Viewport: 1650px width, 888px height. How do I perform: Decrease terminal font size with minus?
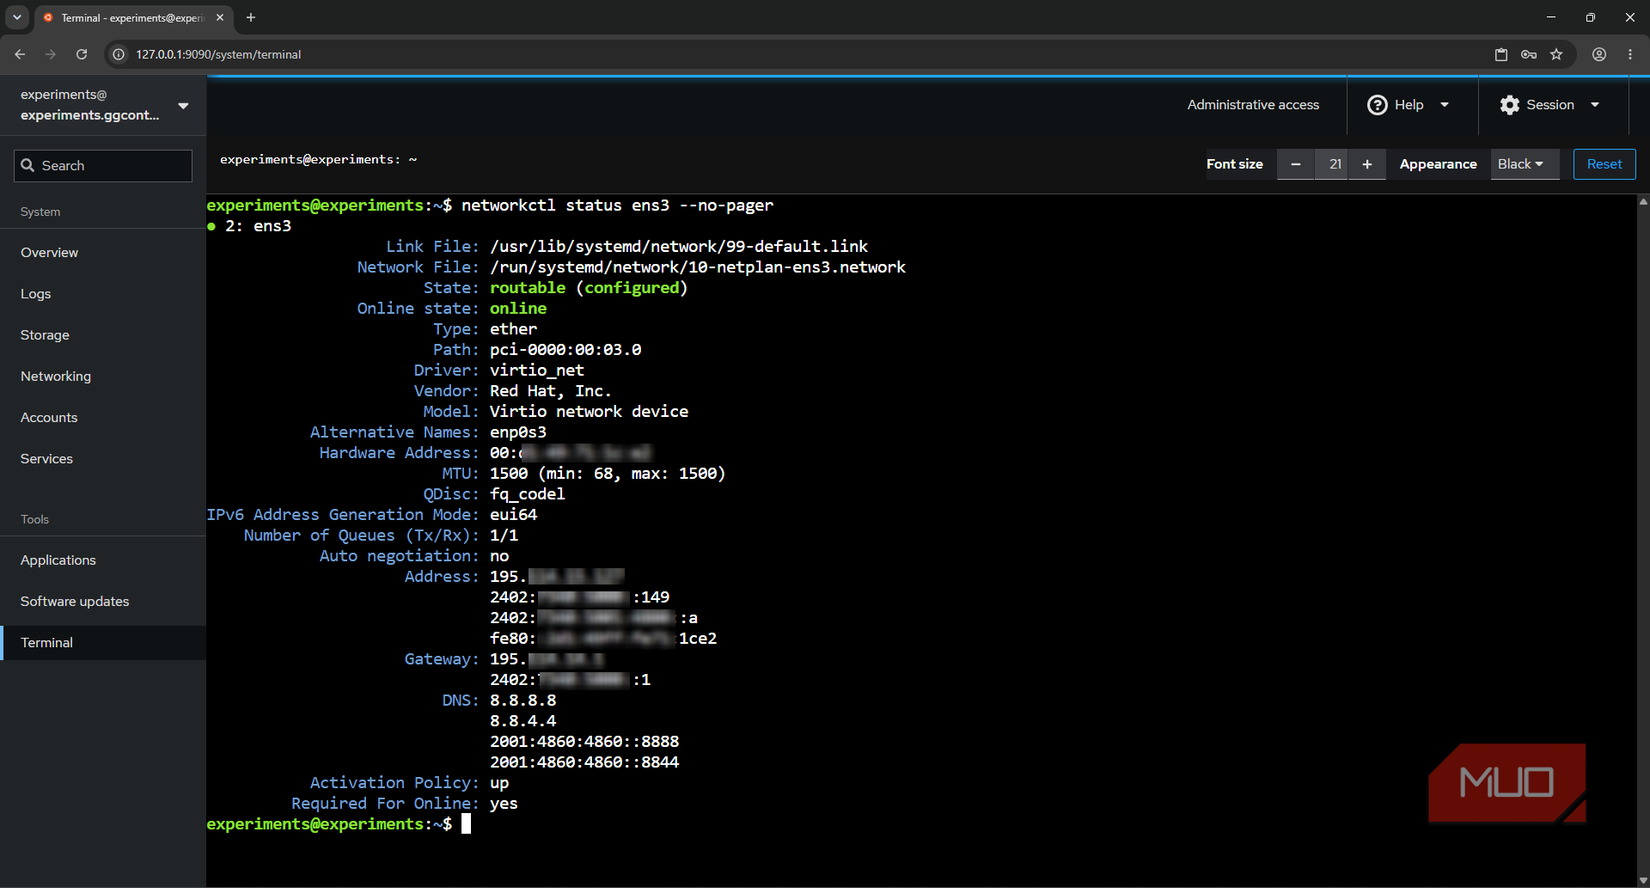click(1296, 164)
